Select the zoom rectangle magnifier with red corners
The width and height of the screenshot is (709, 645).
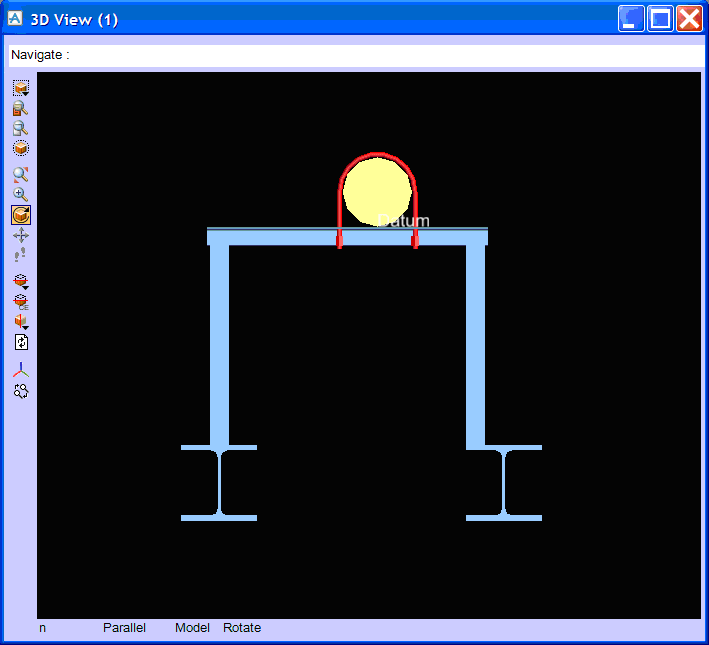(x=21, y=174)
